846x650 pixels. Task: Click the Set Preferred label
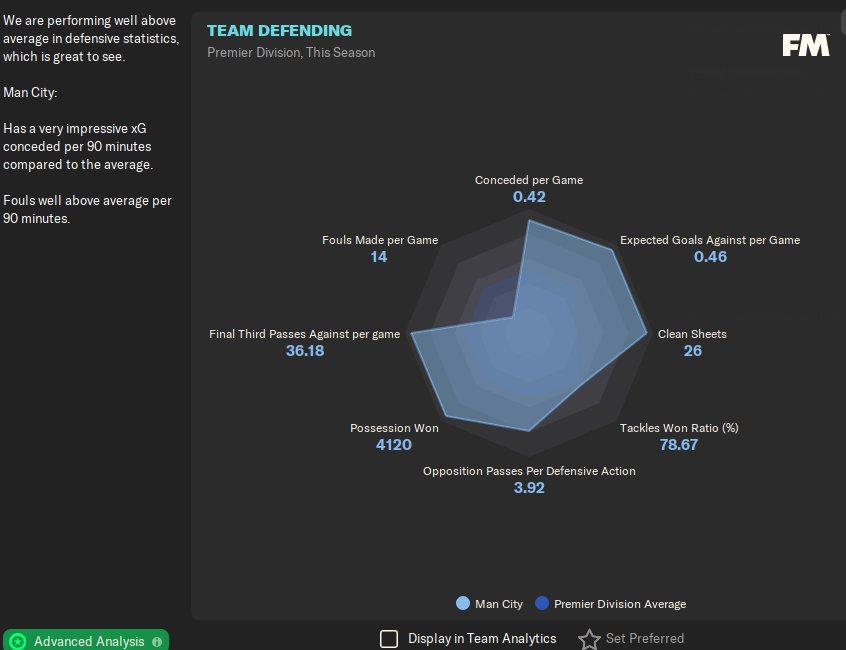645,639
